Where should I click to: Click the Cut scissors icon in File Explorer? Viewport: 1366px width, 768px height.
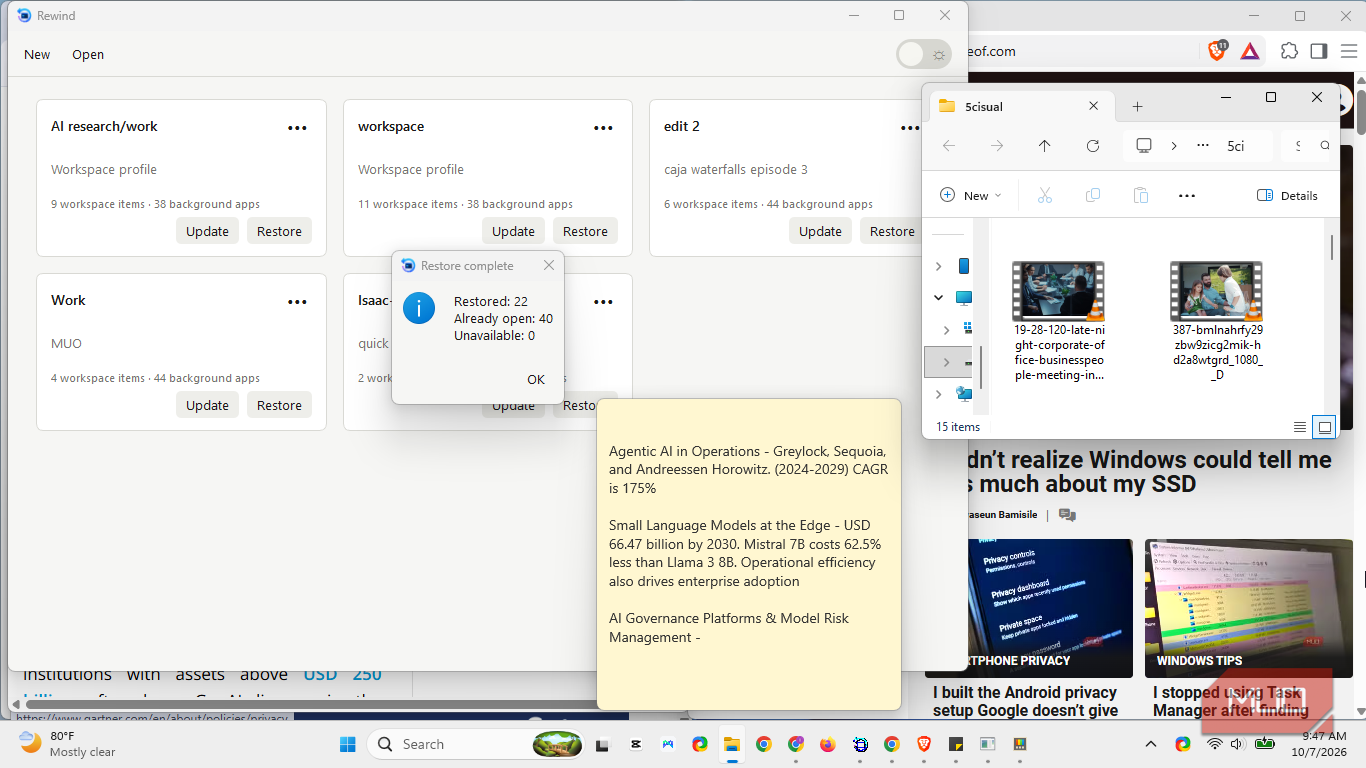pyautogui.click(x=1045, y=195)
